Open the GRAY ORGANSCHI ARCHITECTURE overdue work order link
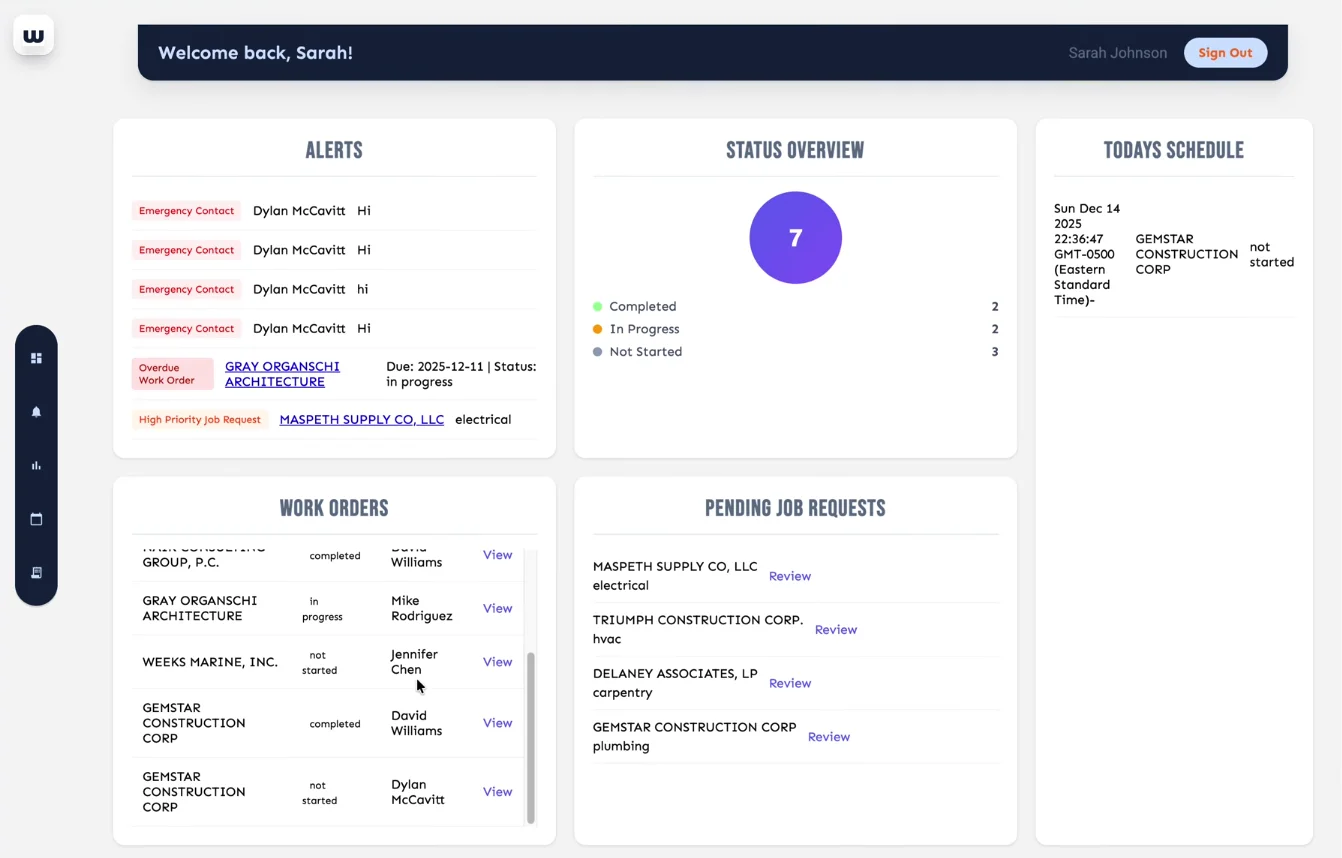The height and width of the screenshot is (858, 1342). coord(282,374)
